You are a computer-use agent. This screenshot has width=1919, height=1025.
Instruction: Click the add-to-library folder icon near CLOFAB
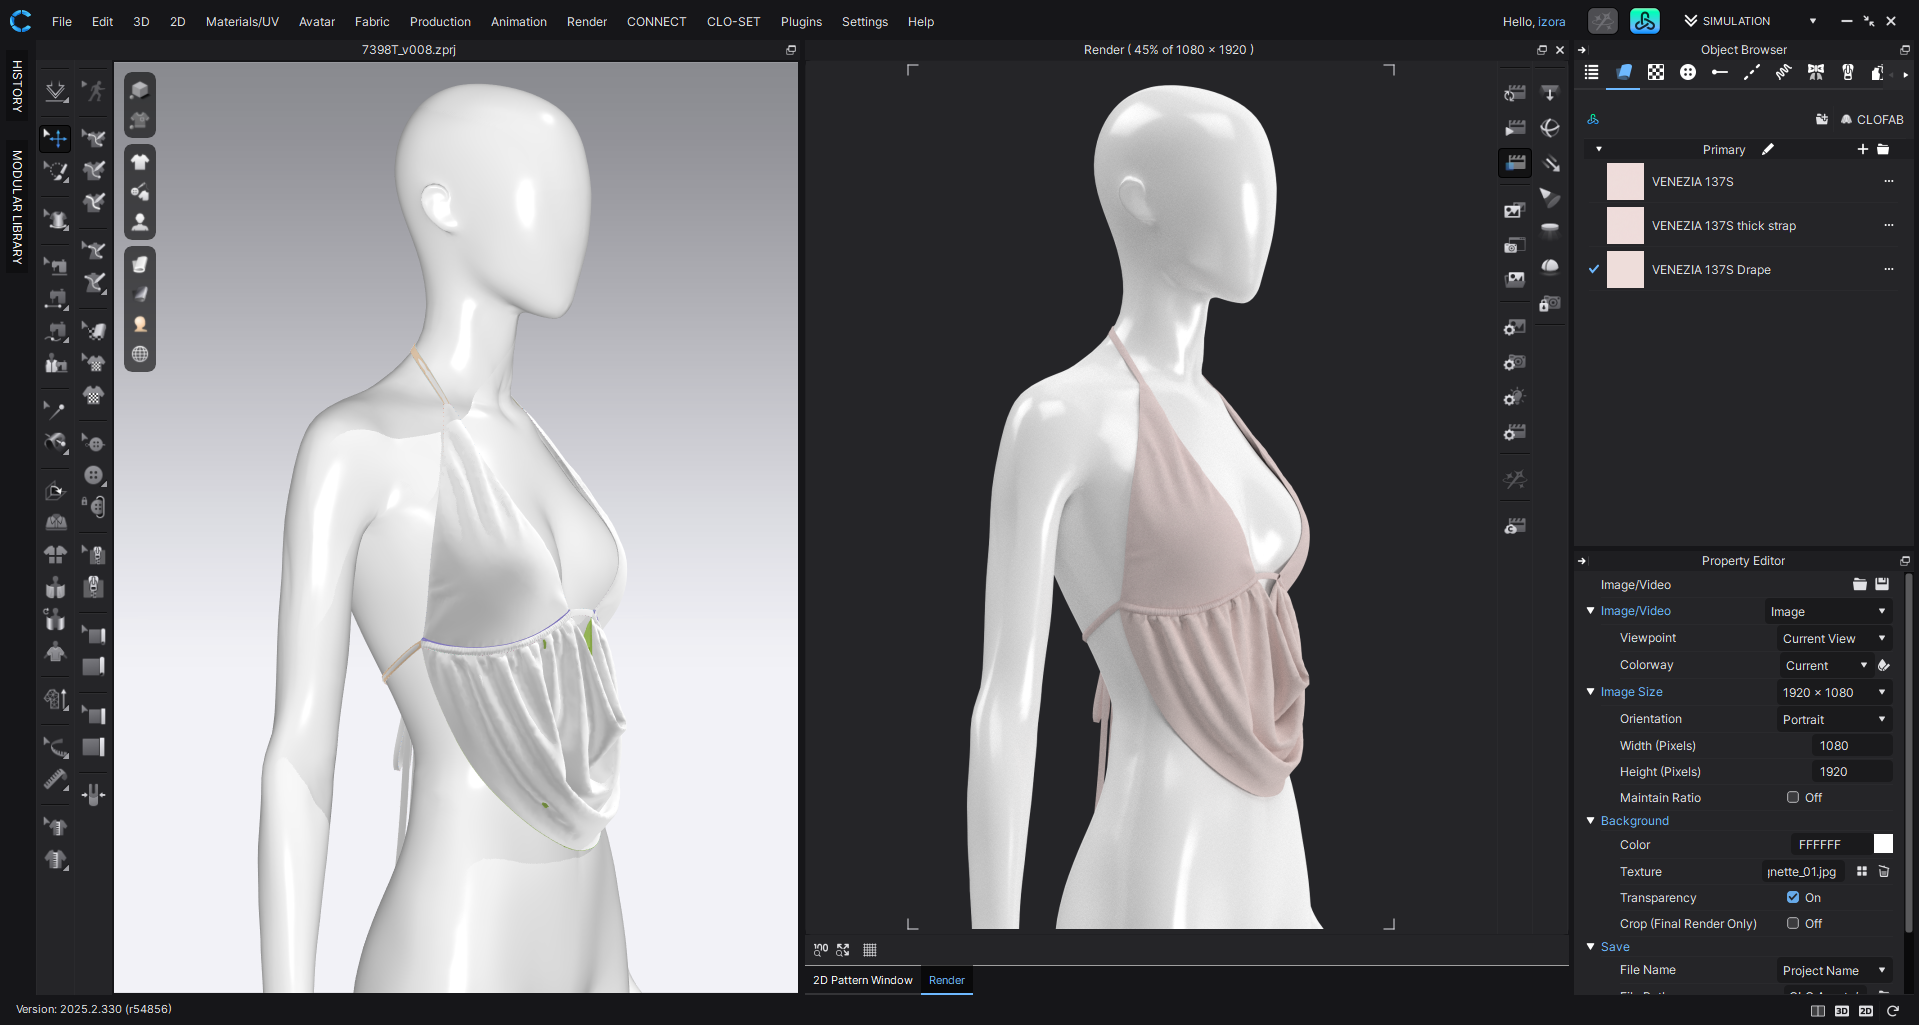pos(1822,119)
